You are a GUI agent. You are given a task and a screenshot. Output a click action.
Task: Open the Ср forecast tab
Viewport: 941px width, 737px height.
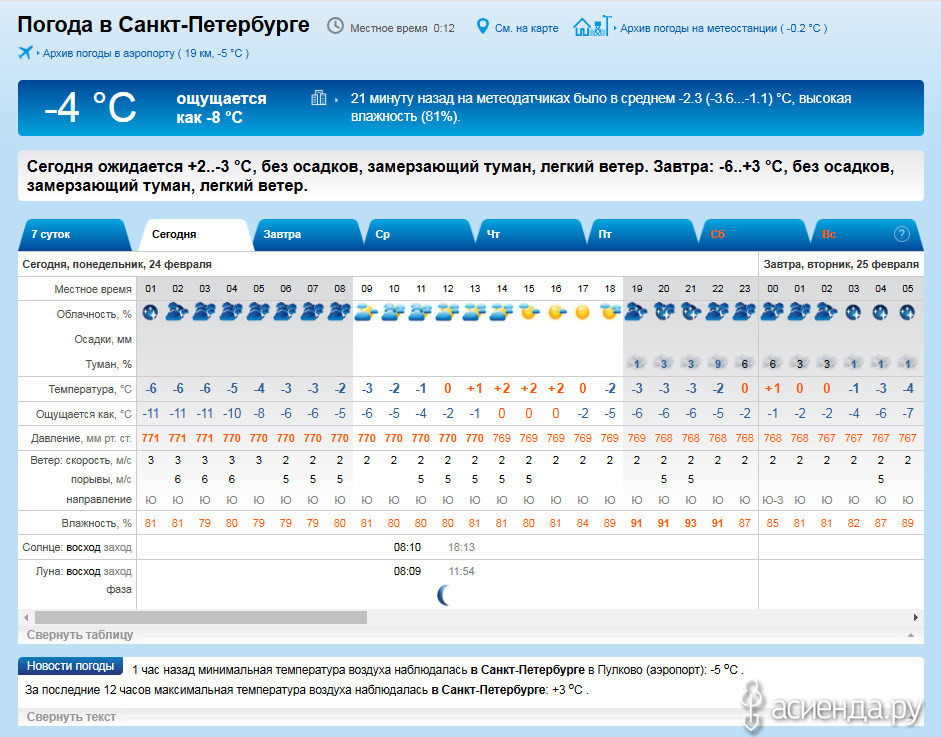tap(419, 235)
